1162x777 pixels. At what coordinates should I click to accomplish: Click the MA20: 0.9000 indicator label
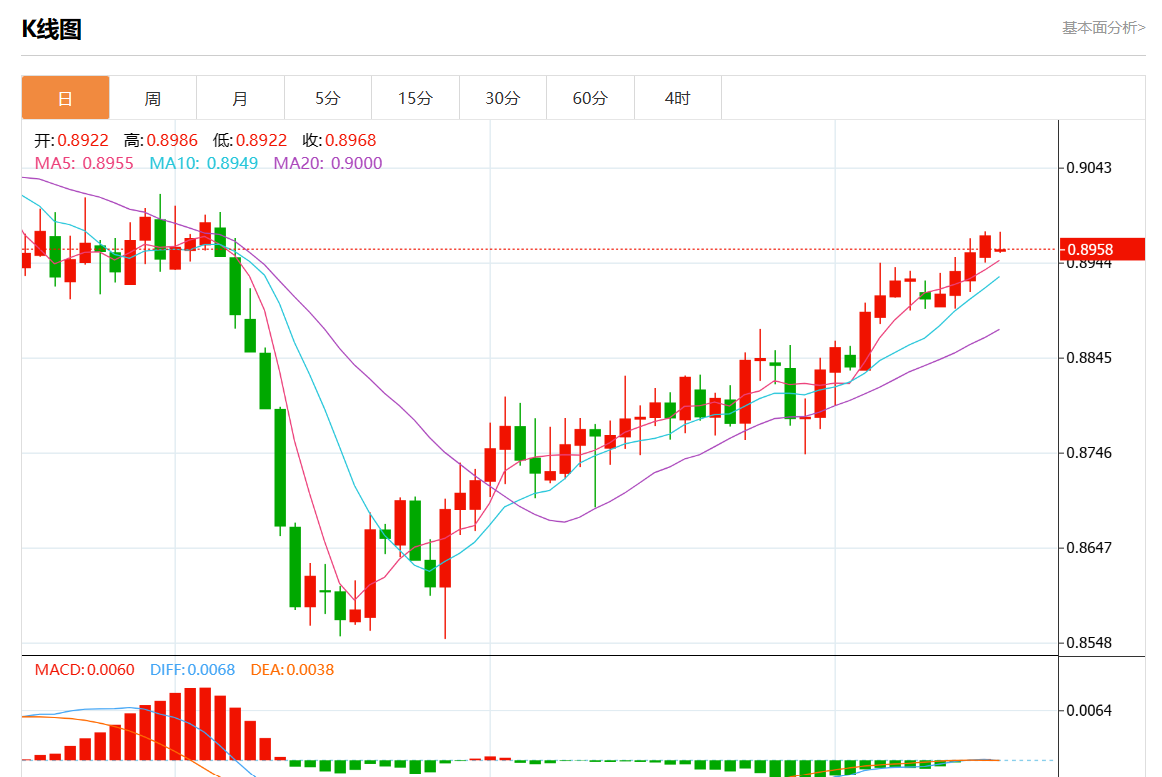tap(328, 163)
